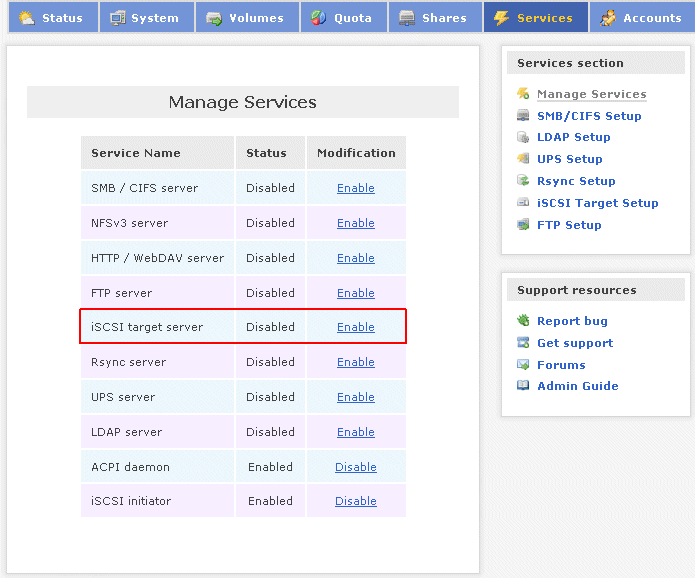Open the Status tab
Screen dimensions: 695x578
(52, 18)
